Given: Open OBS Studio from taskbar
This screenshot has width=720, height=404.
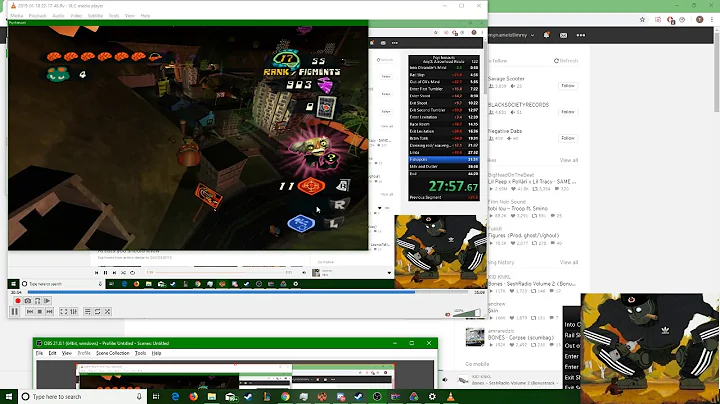Looking at the screenshot, I should click(377, 396).
